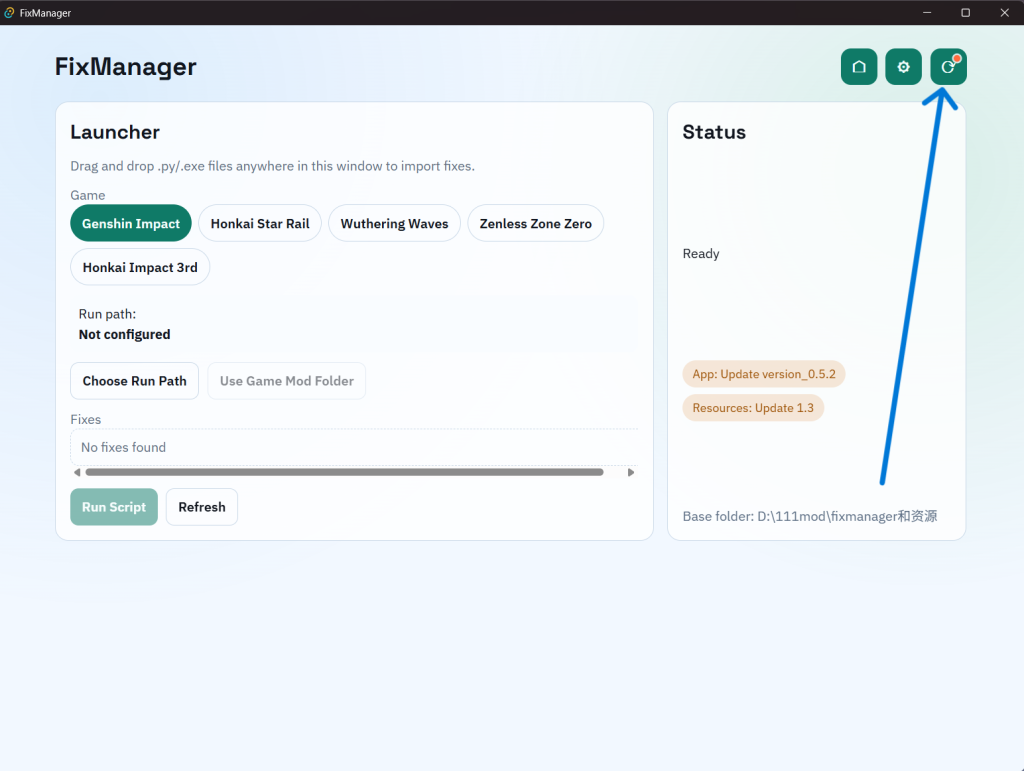Click the update icon with red dot
Viewport: 1024px width, 771px height.
click(x=948, y=67)
